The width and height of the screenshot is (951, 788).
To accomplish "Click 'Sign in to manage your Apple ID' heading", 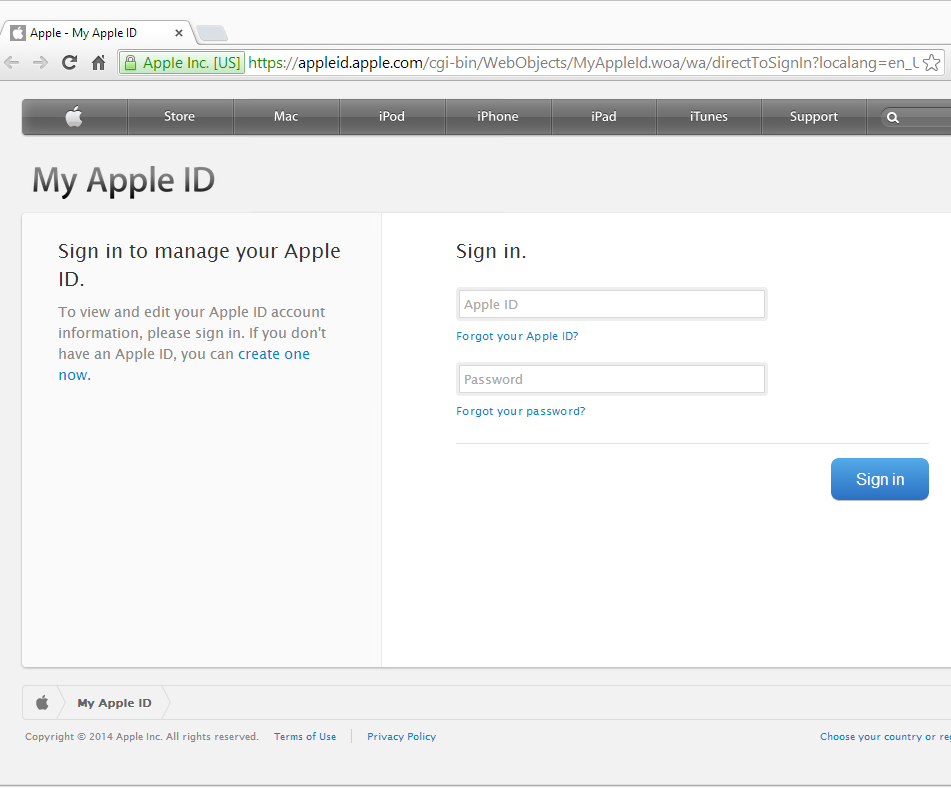I will tap(200, 265).
